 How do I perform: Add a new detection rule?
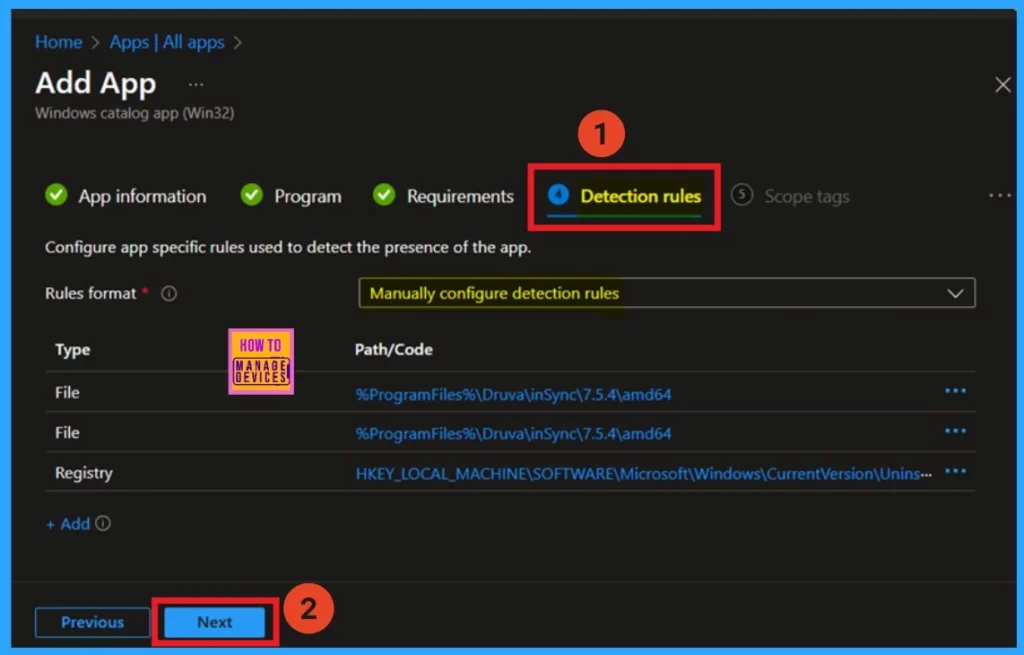(68, 524)
